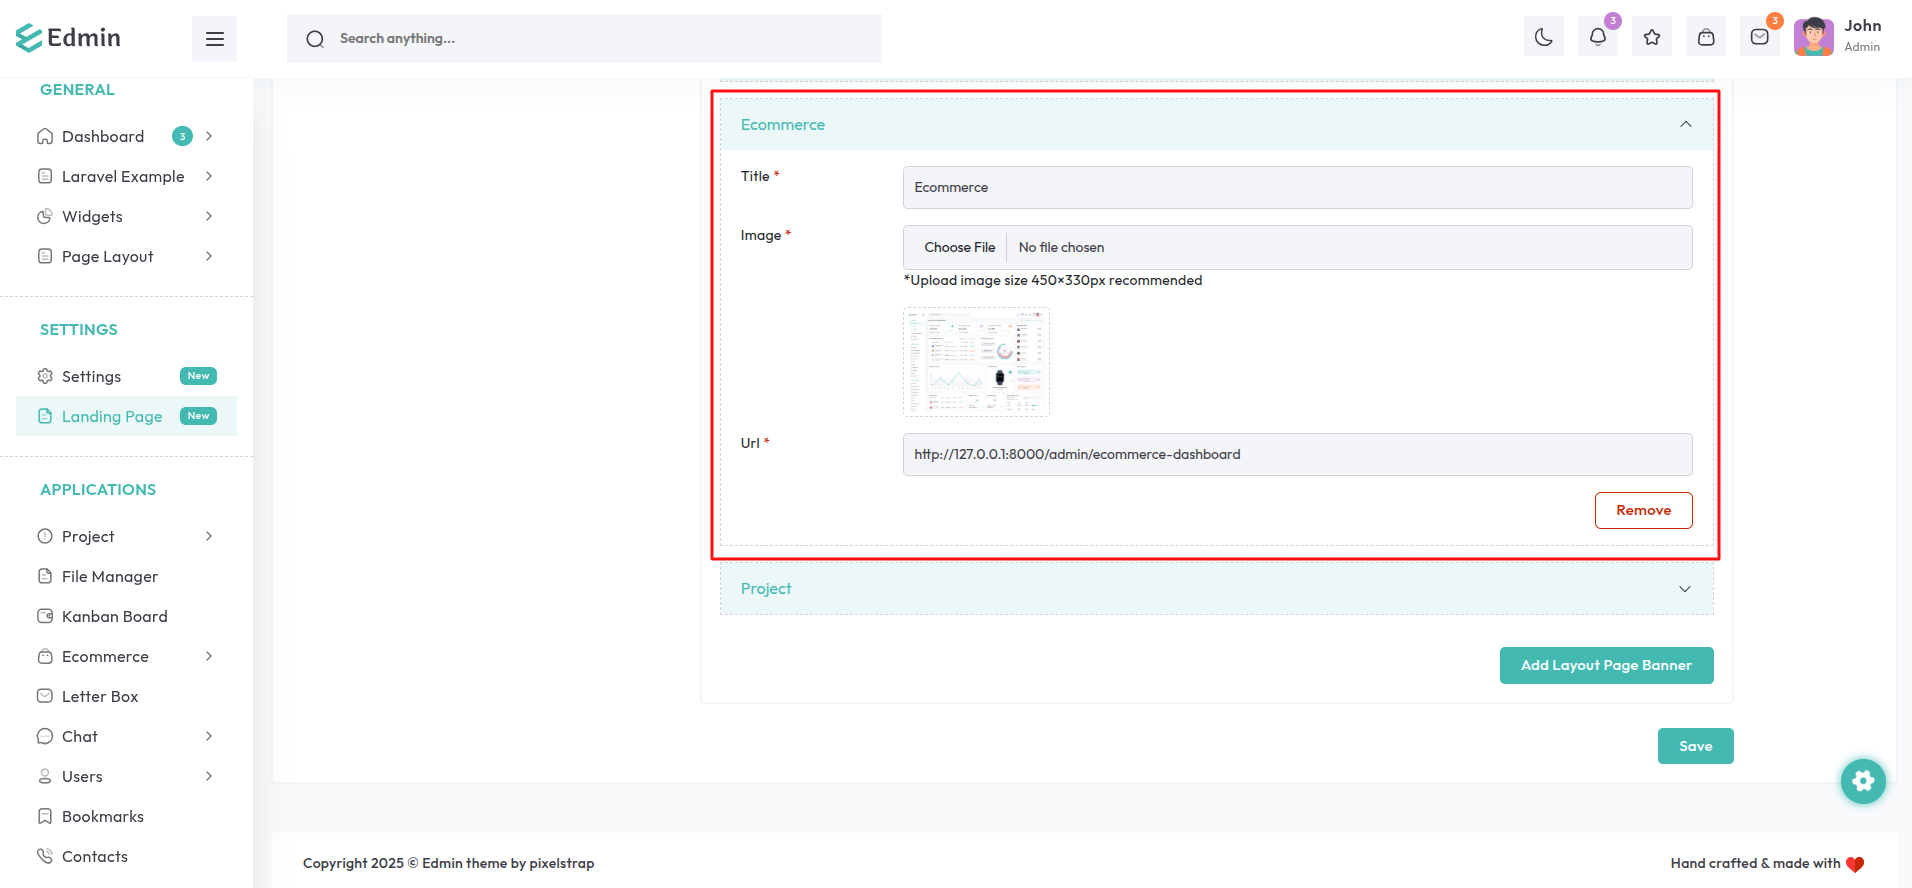Click the Edmin logo
Viewport: 1912px width, 888px height.
(68, 38)
